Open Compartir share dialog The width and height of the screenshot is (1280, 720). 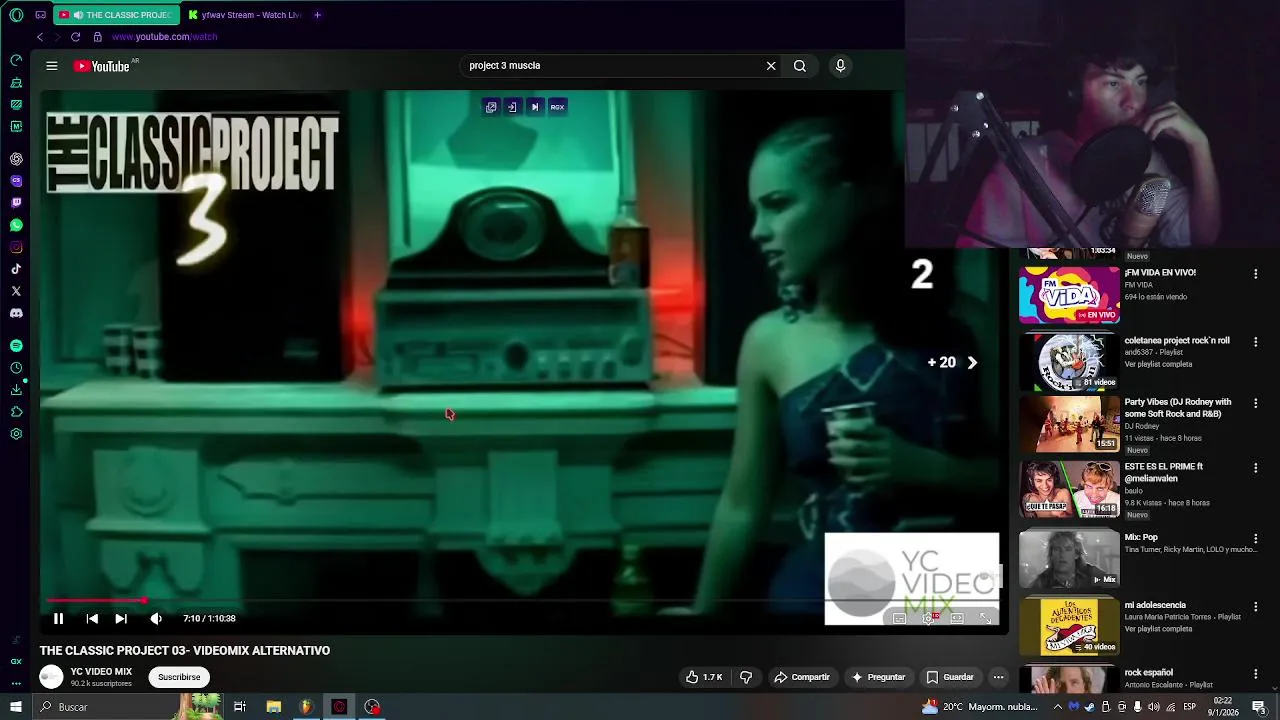tap(802, 677)
